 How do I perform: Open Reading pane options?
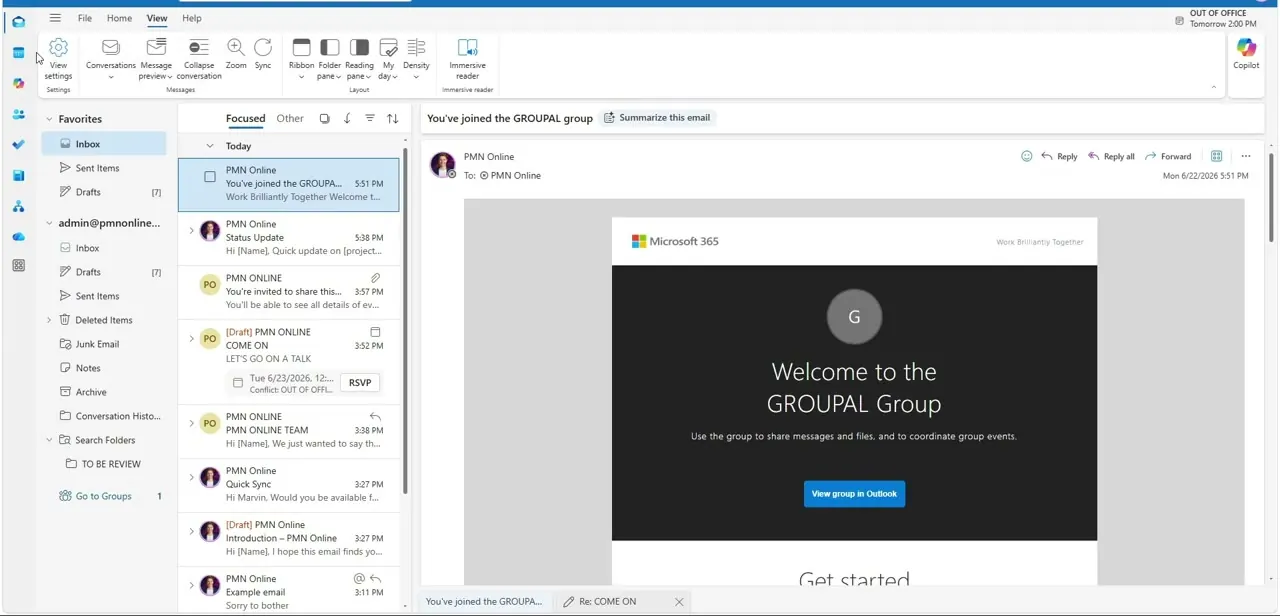point(359,59)
